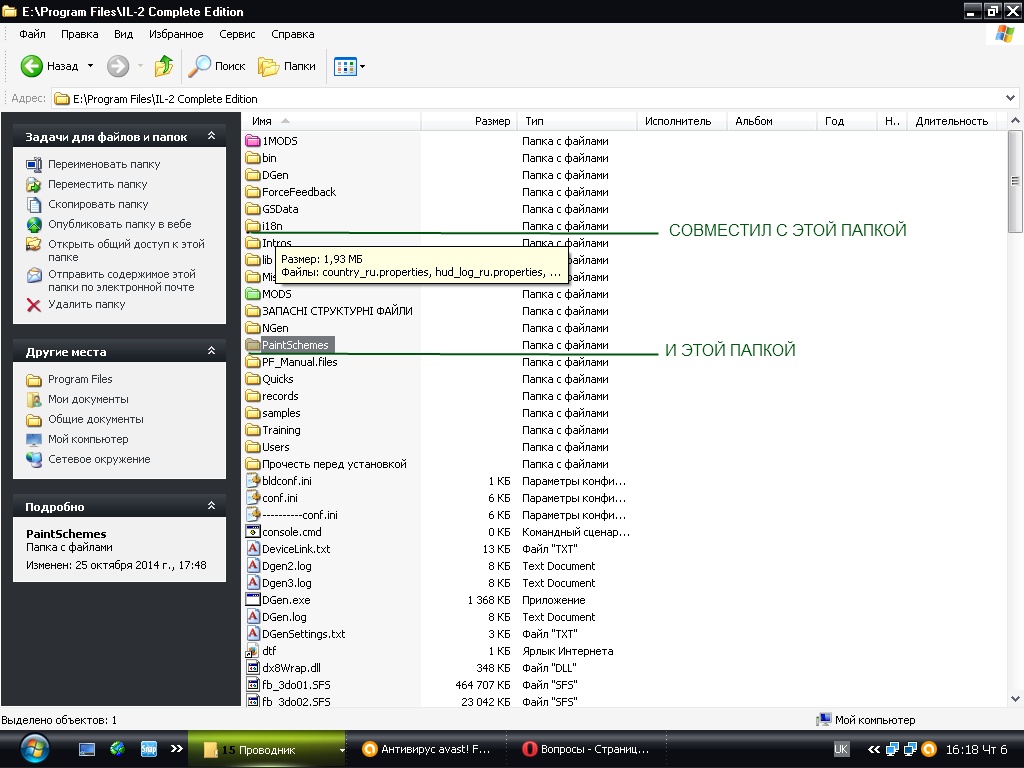Viewport: 1024px width, 768px height.
Task: Open the address bar dropdown
Action: coord(1011,98)
